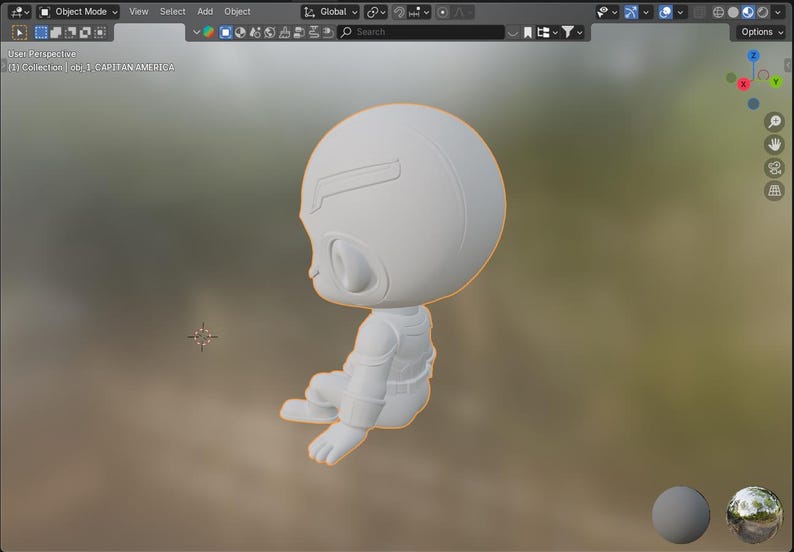Switch to Material Preview shading
794x552 pixels.
point(747,12)
